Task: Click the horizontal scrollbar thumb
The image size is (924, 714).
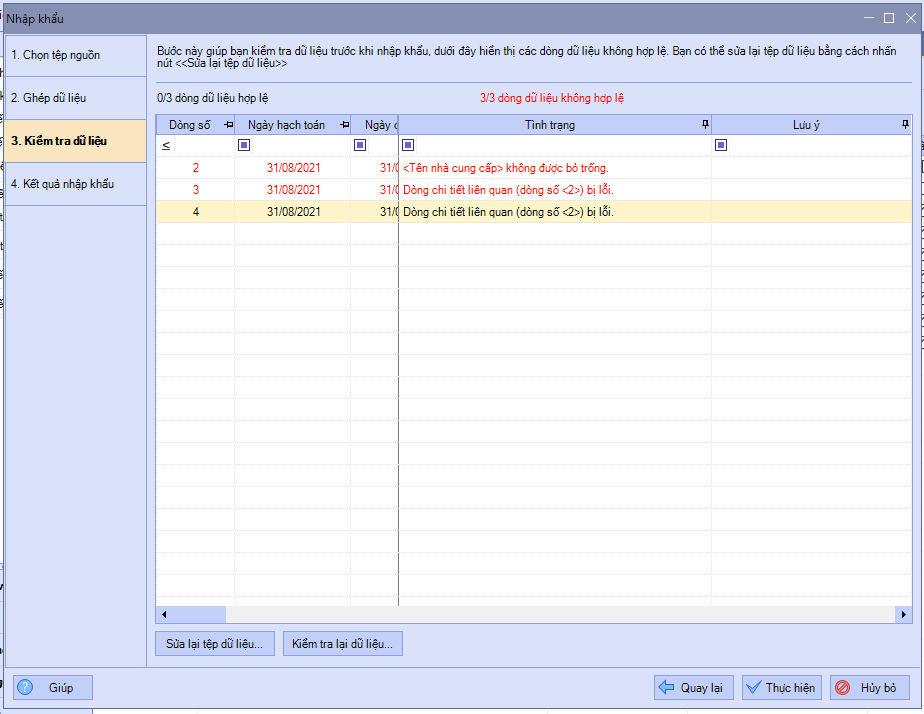Action: pyautogui.click(x=199, y=615)
